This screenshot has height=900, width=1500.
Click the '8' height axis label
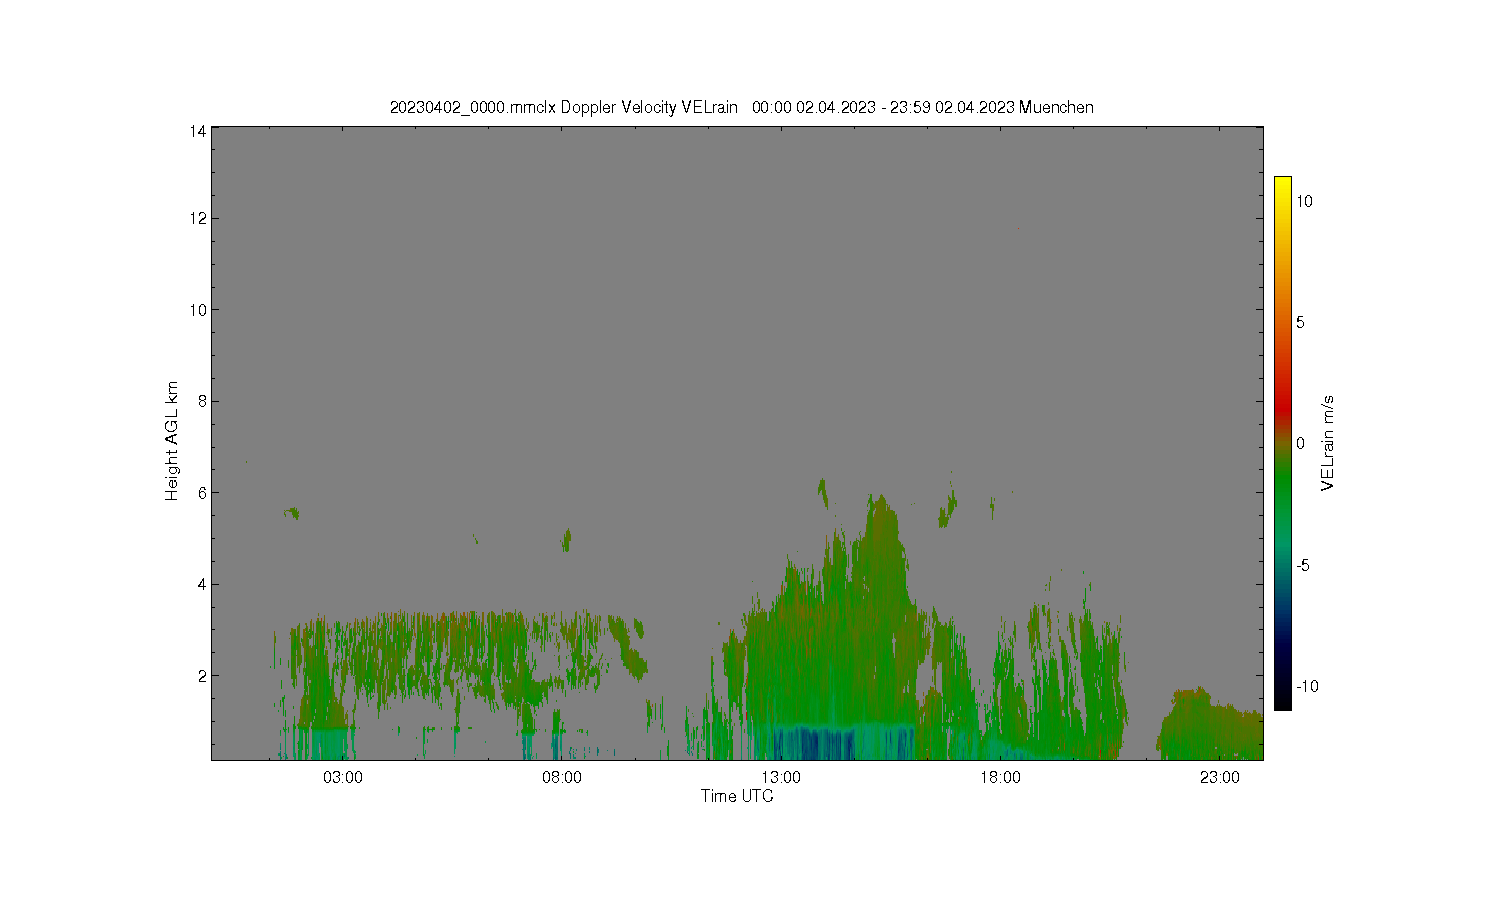coord(202,401)
